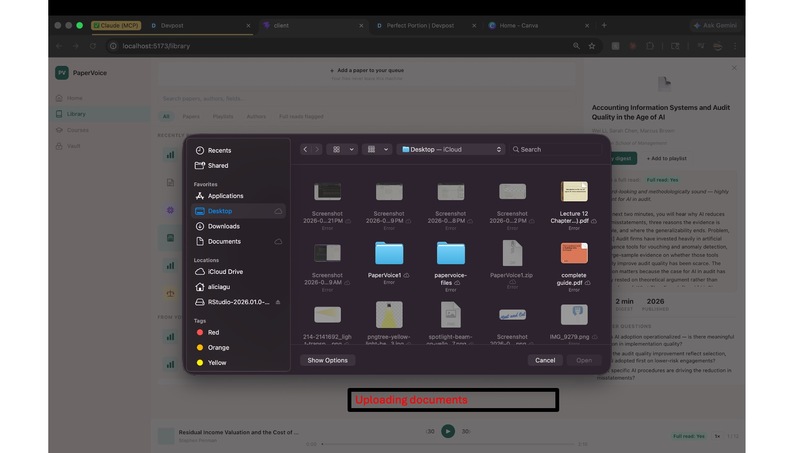Select the Yellow tag
The height and width of the screenshot is (453, 806).
coord(217,363)
